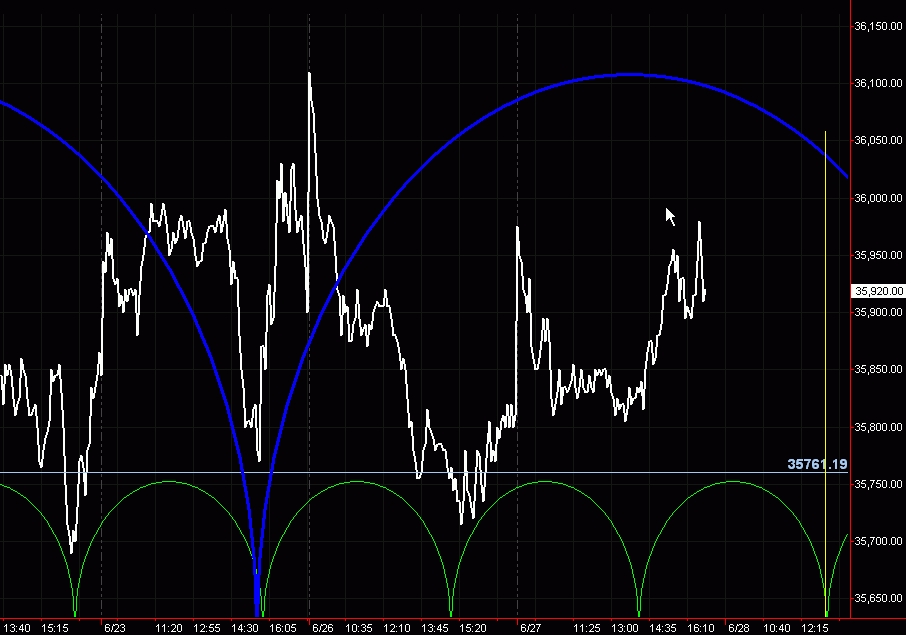
Task: Click the 35,950.00 price axis label
Action: click(x=878, y=255)
